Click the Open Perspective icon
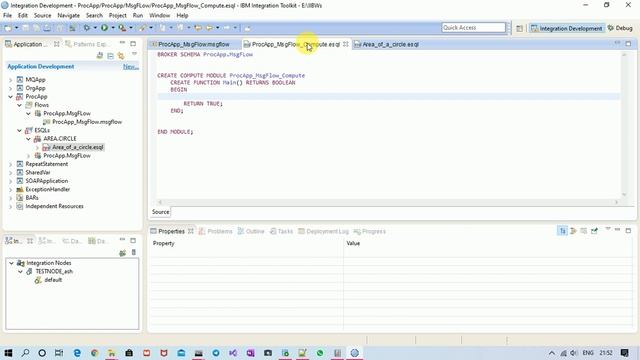Screen dimensions: 640x360 tap(519, 28)
